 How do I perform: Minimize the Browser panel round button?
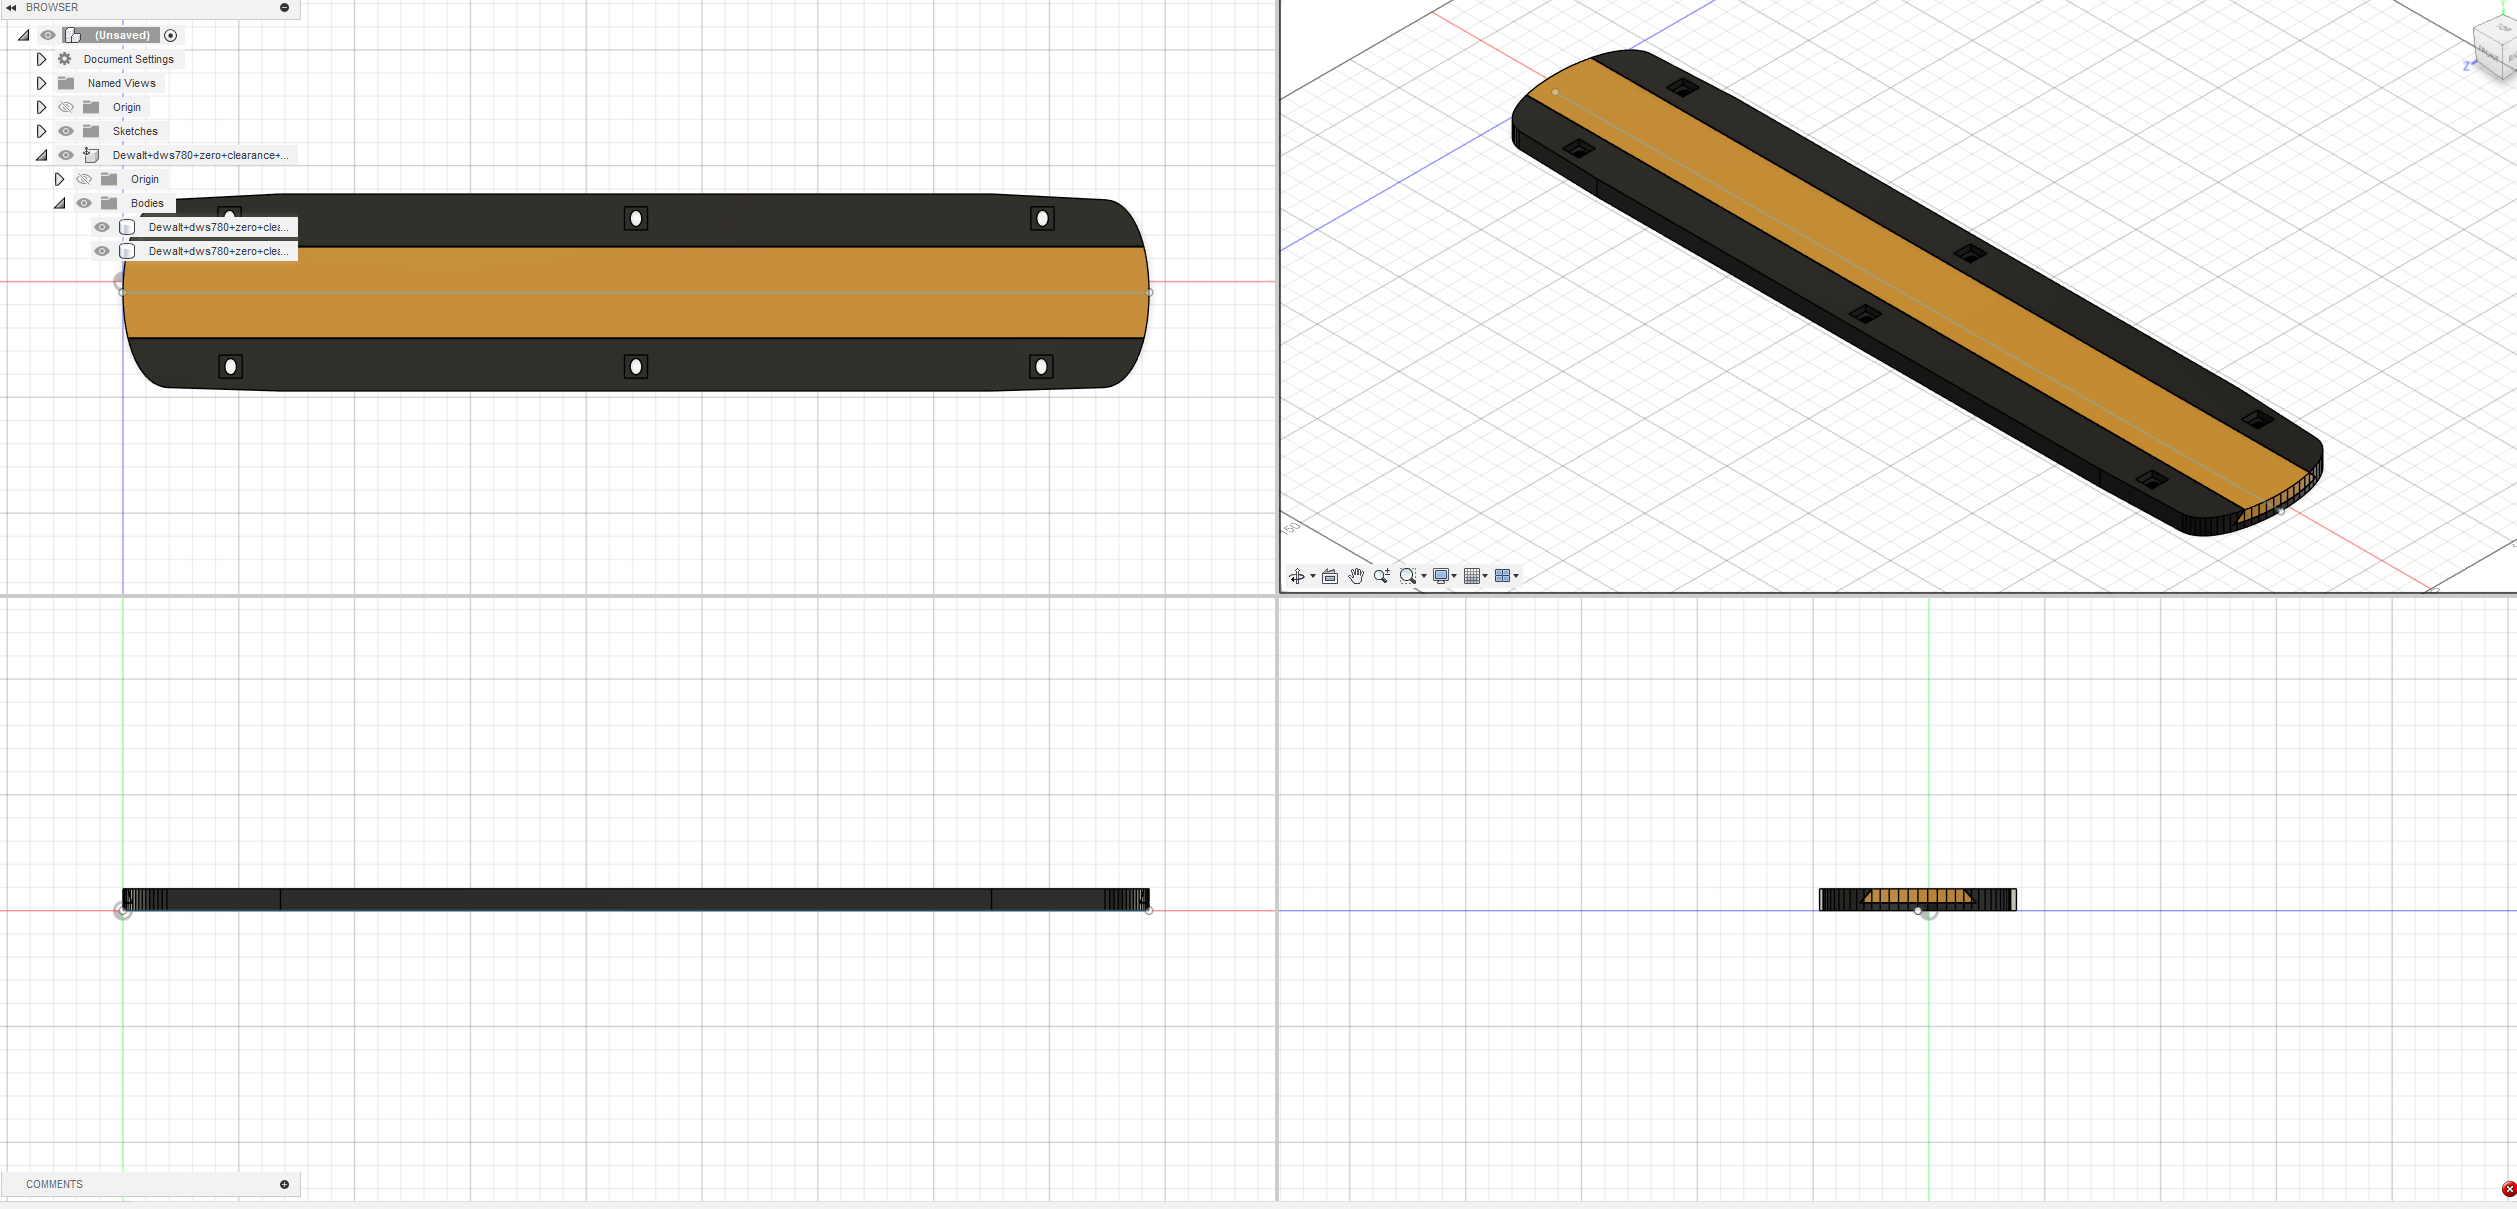point(284,7)
